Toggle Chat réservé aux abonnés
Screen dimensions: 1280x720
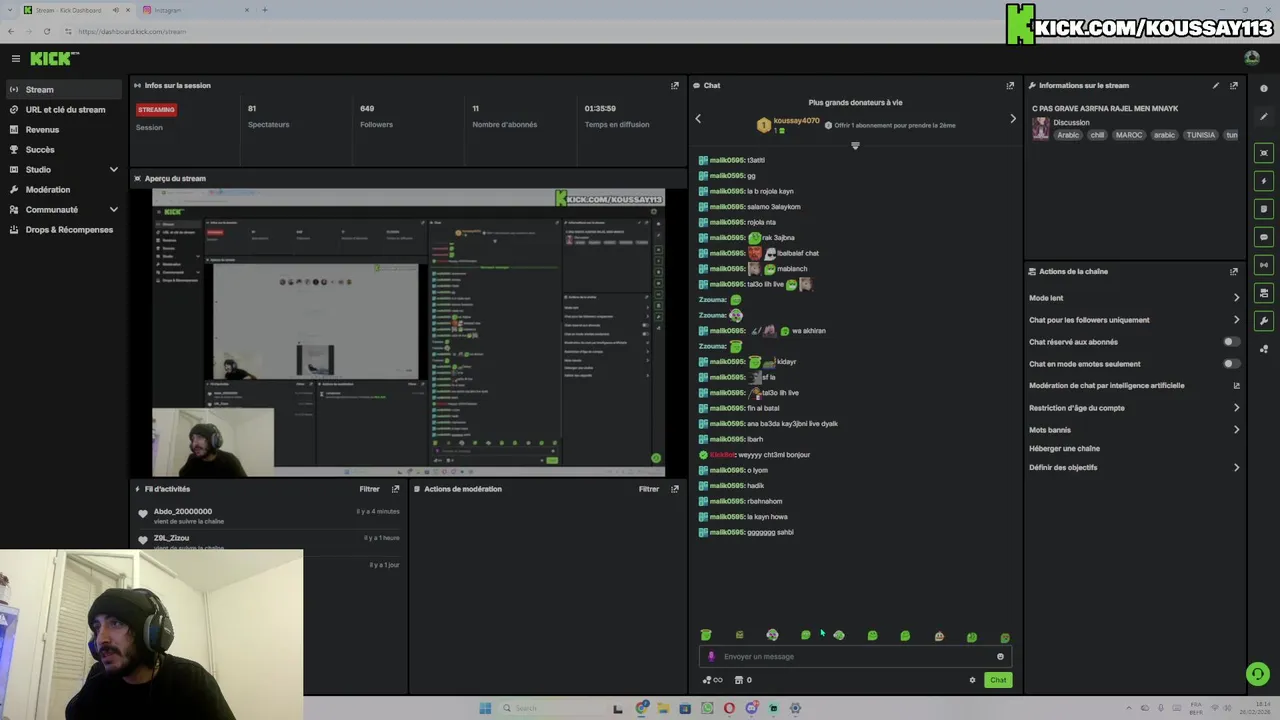tap(1231, 342)
